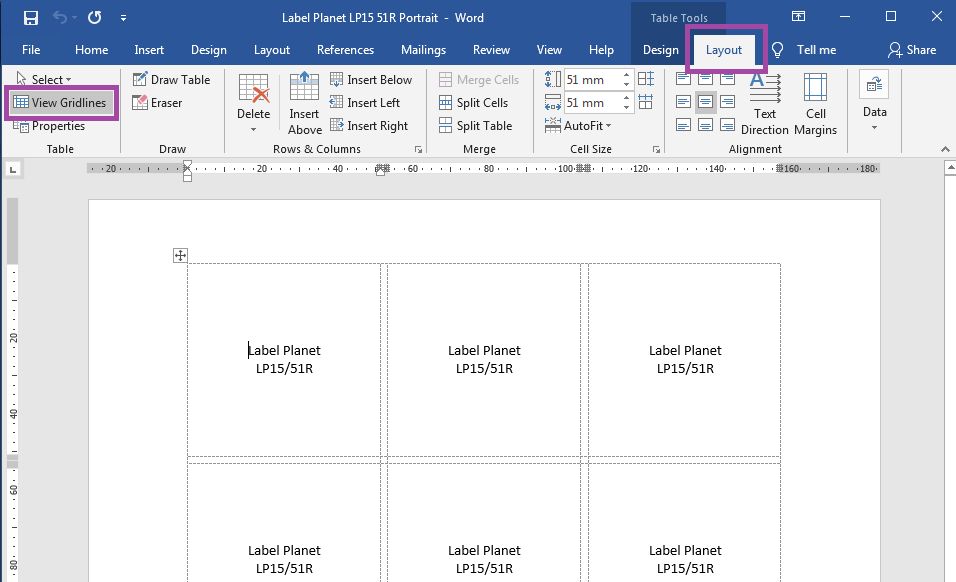Undo the last action
This screenshot has width=956, height=582.
60,18
